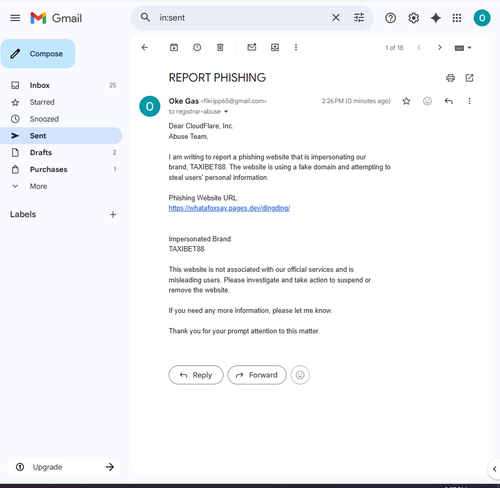500x488 pixels.
Task: Click the Gmail logo
Action: (x=56, y=18)
